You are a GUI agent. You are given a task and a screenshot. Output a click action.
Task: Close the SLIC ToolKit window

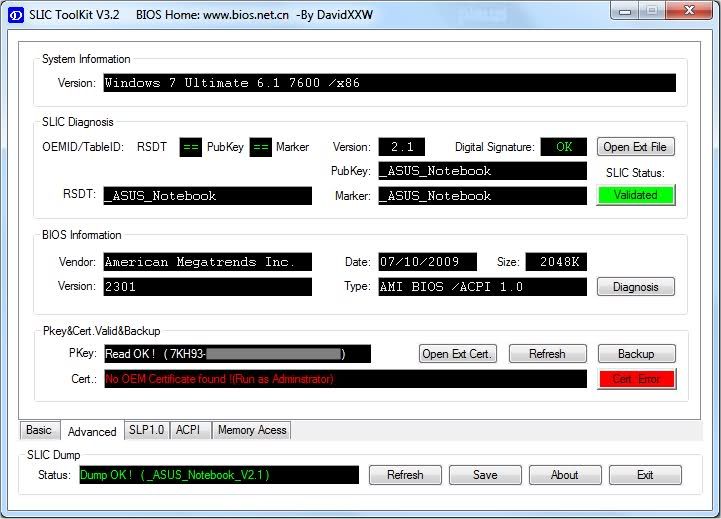pyautogui.click(x=689, y=11)
